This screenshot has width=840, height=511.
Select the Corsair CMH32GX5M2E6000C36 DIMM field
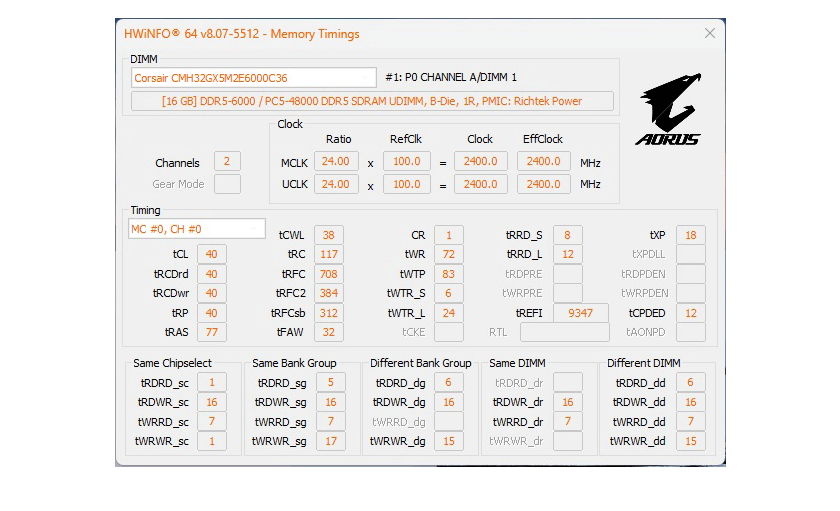tap(253, 77)
